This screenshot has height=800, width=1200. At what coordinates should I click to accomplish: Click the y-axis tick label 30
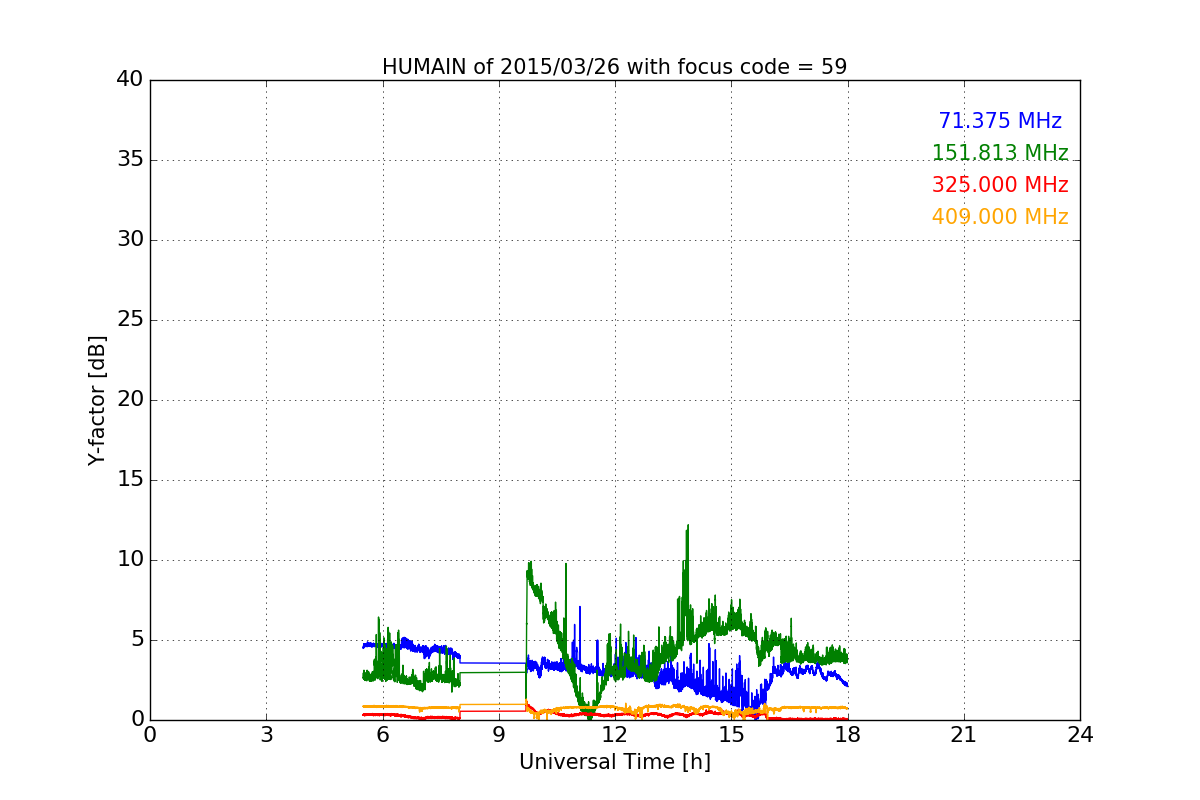point(130,240)
